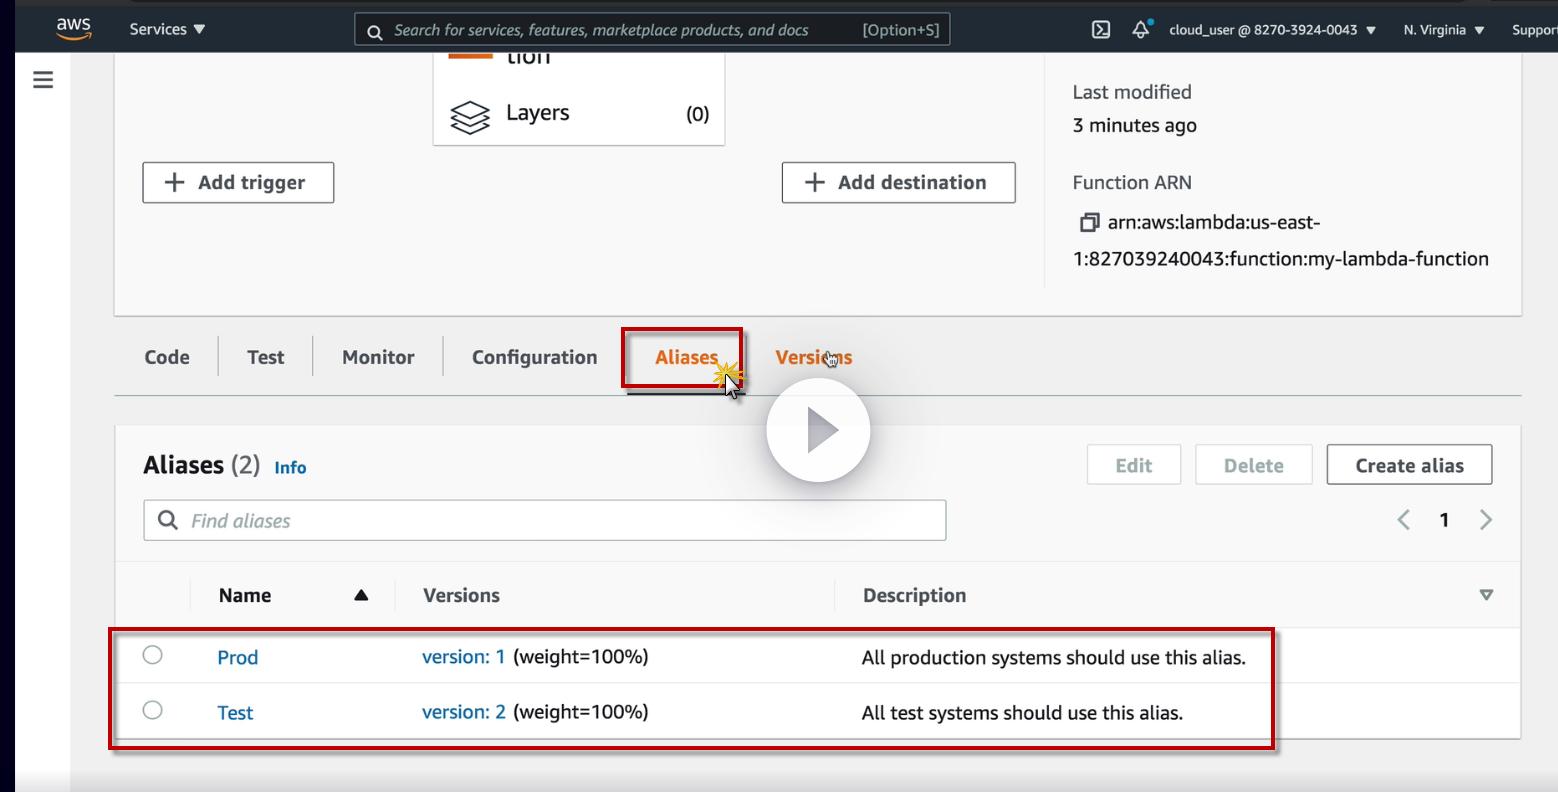Go to next aliases page arrow
Screen dimensions: 1558x792
(x=1485, y=520)
